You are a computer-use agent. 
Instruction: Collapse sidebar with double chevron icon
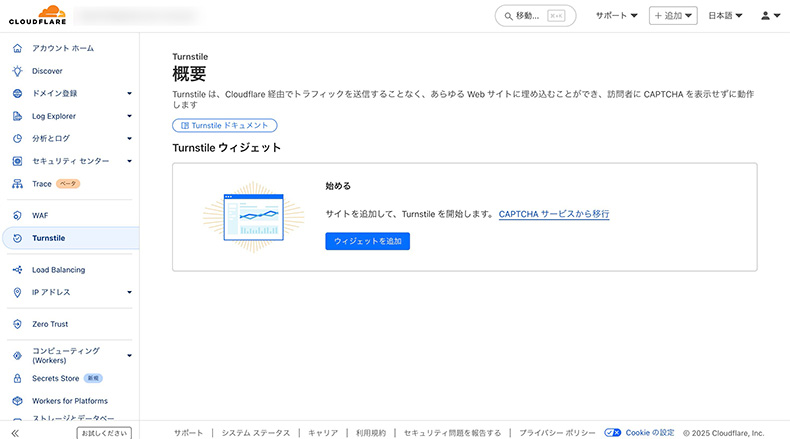[15, 433]
